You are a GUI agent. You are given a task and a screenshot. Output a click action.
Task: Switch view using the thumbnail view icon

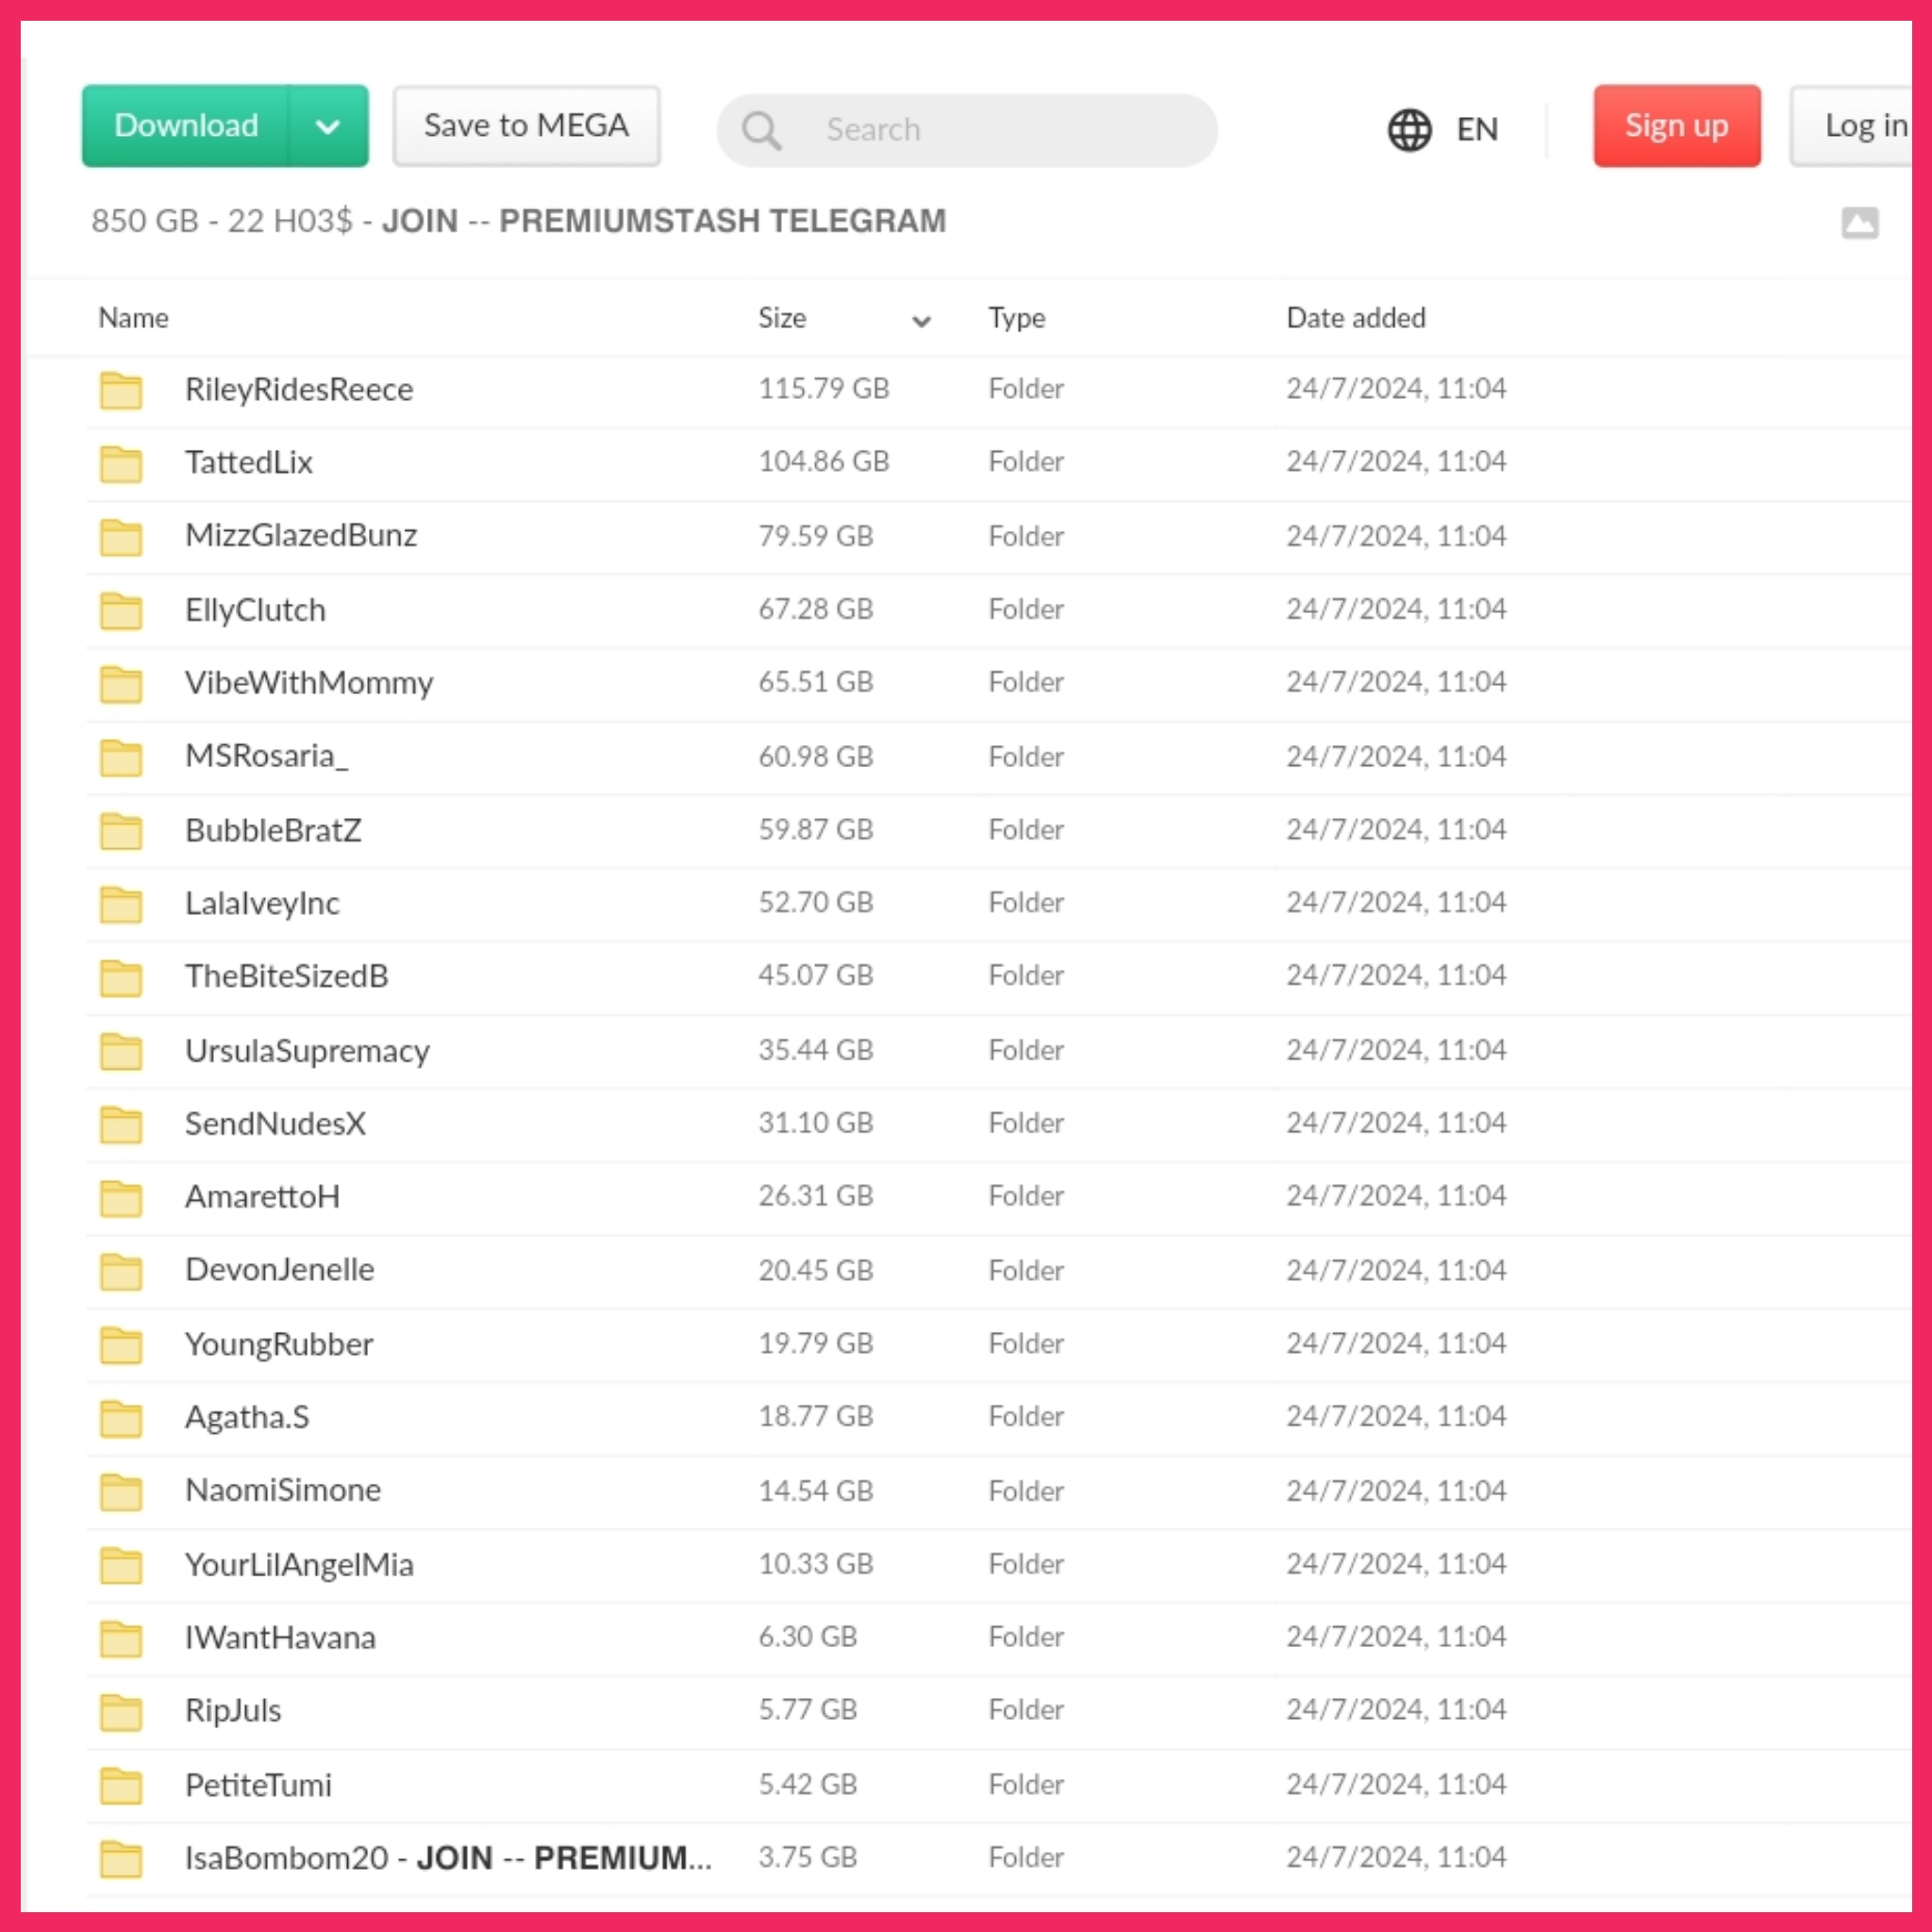coord(1860,222)
